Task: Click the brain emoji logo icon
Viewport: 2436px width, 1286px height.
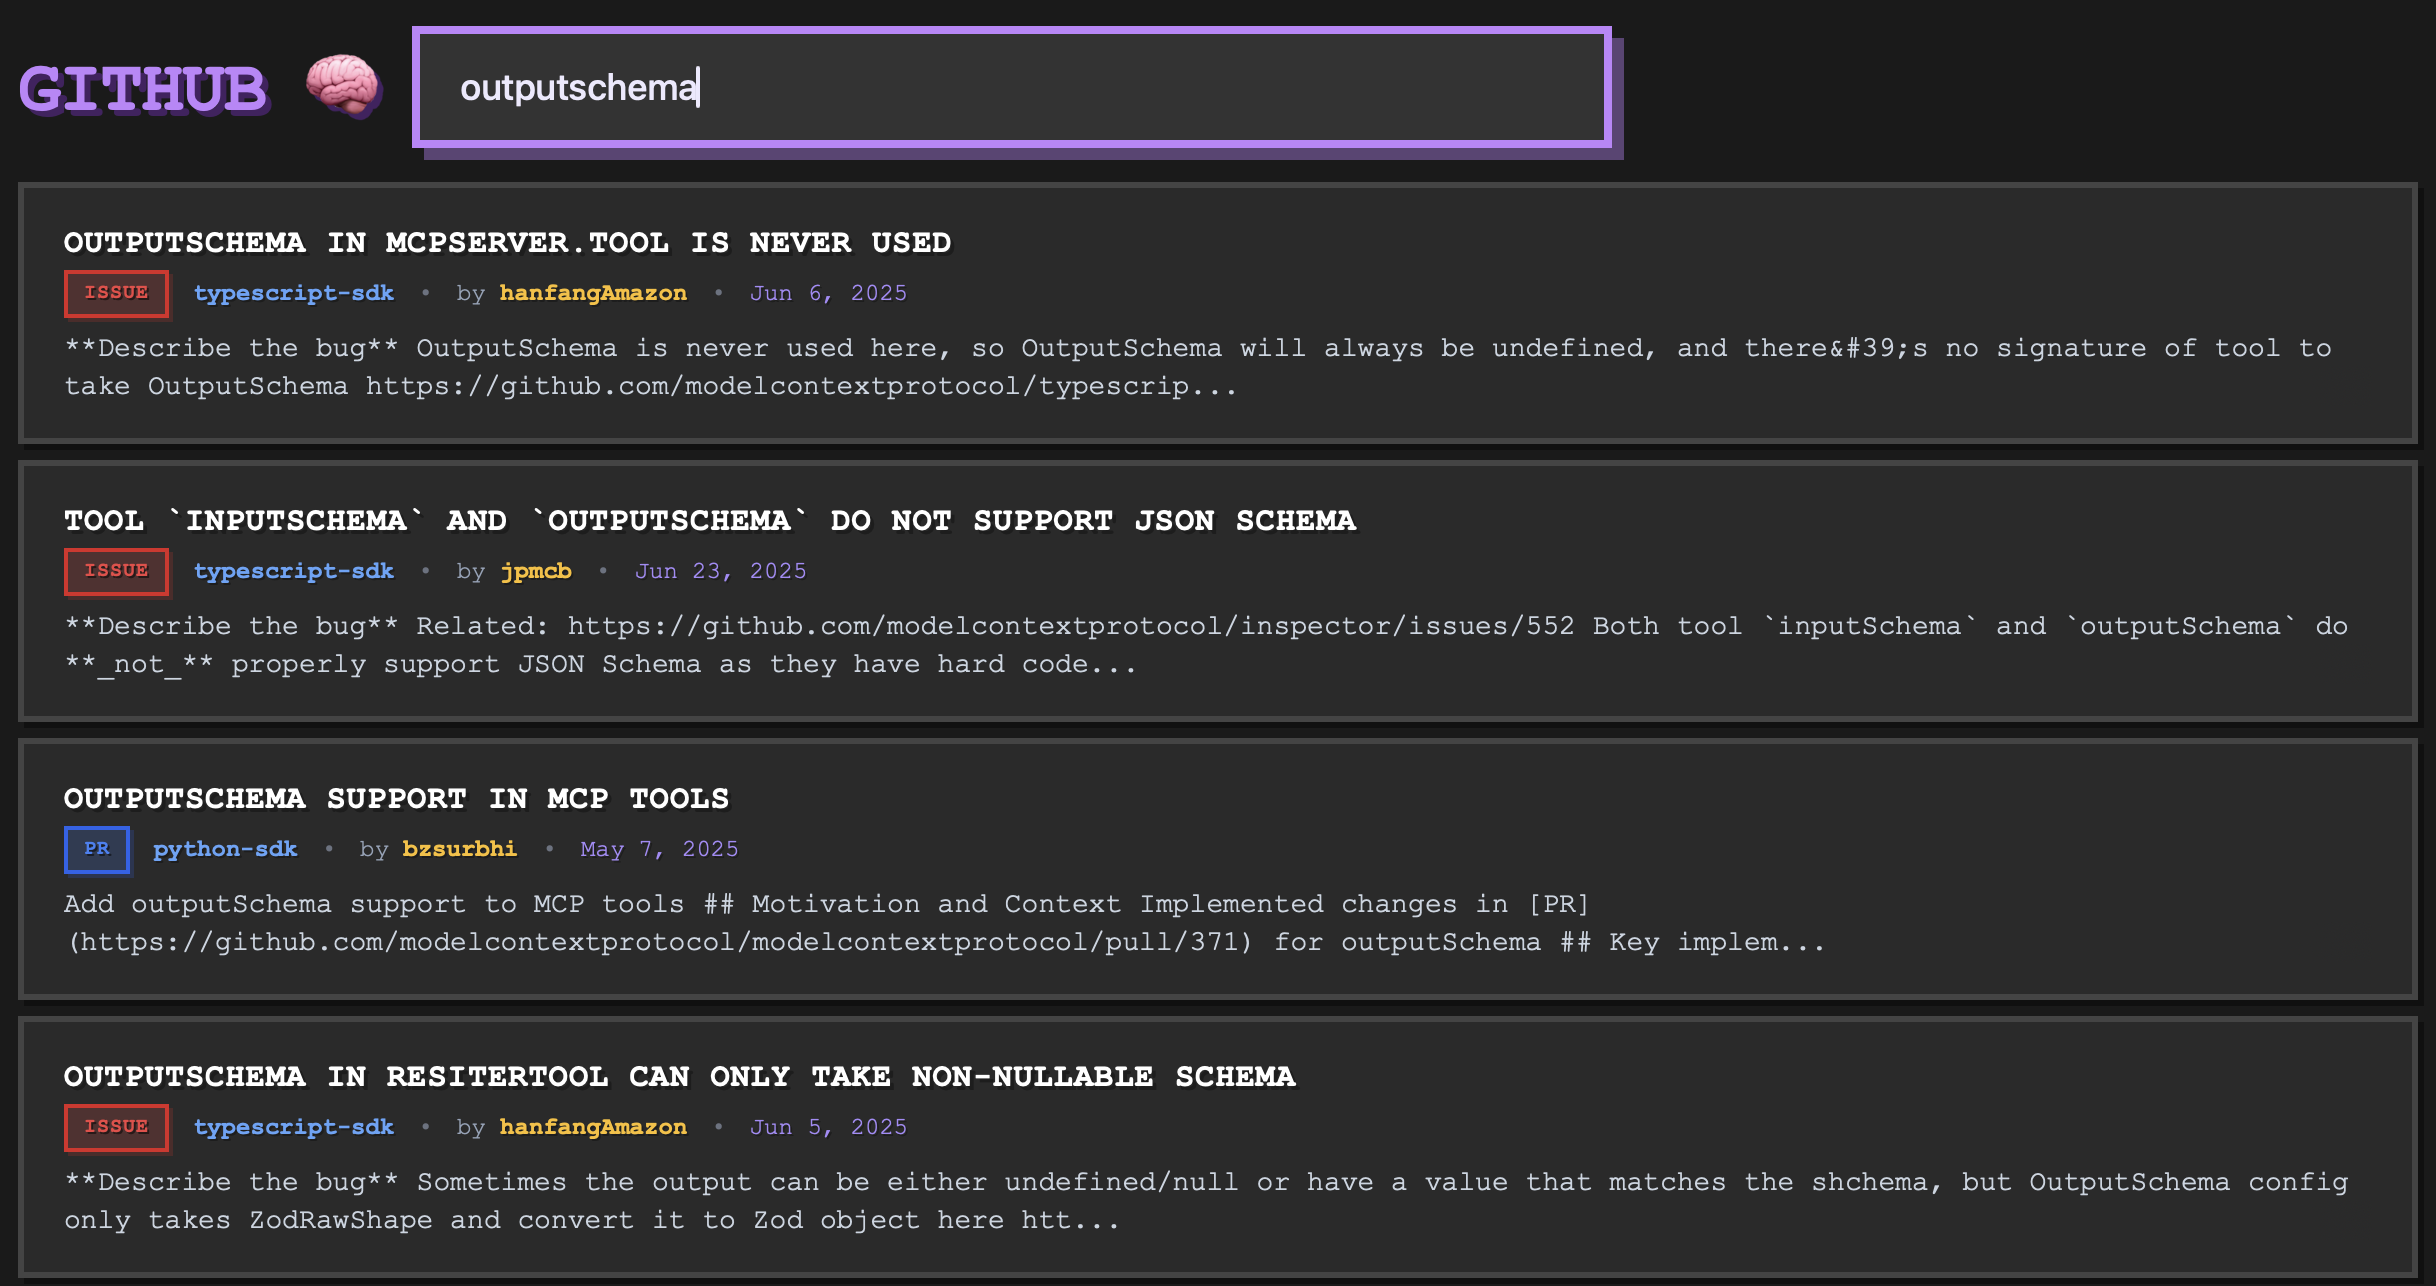Action: click(x=343, y=86)
